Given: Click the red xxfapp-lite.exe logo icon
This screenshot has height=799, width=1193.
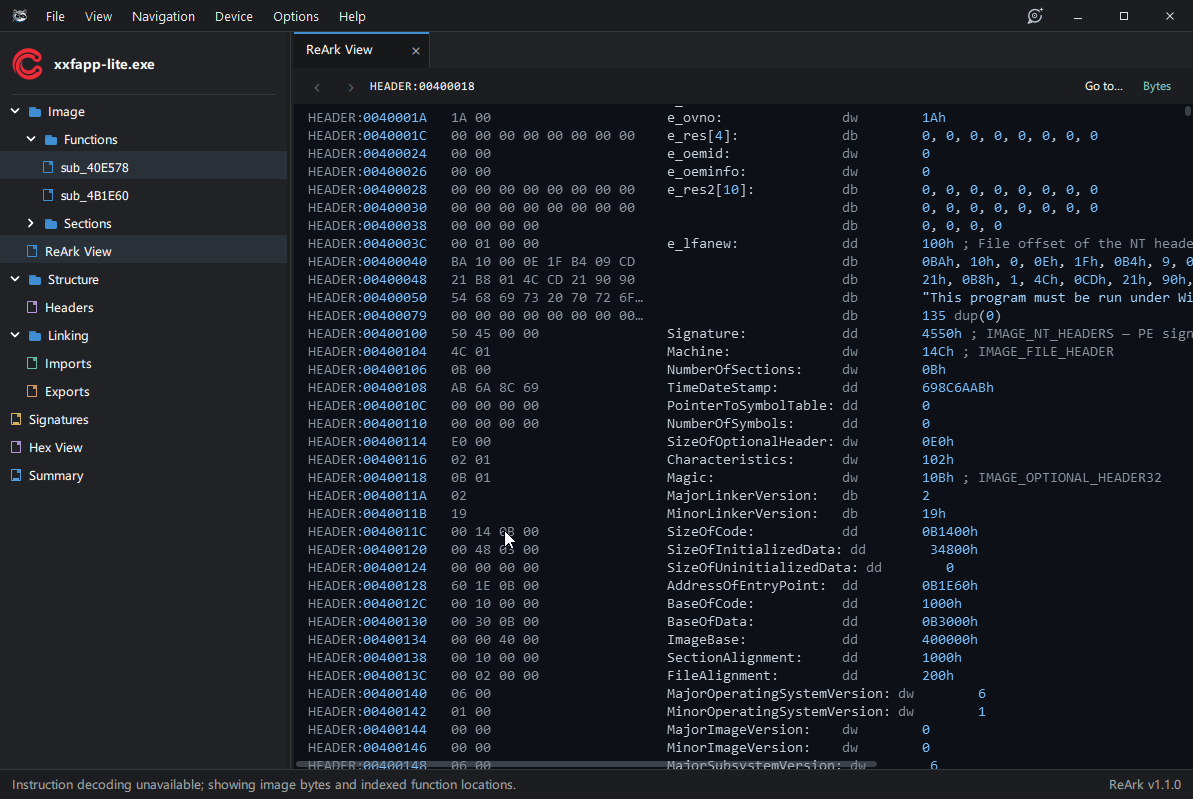Looking at the screenshot, I should (28, 65).
